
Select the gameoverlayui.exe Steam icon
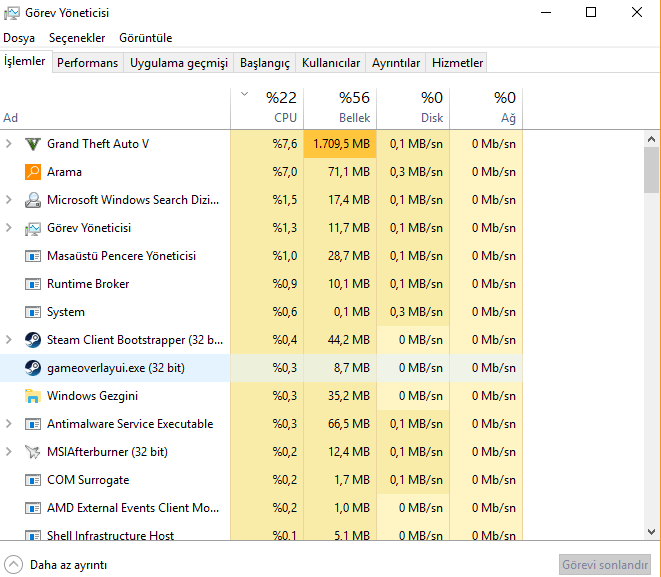point(32,368)
